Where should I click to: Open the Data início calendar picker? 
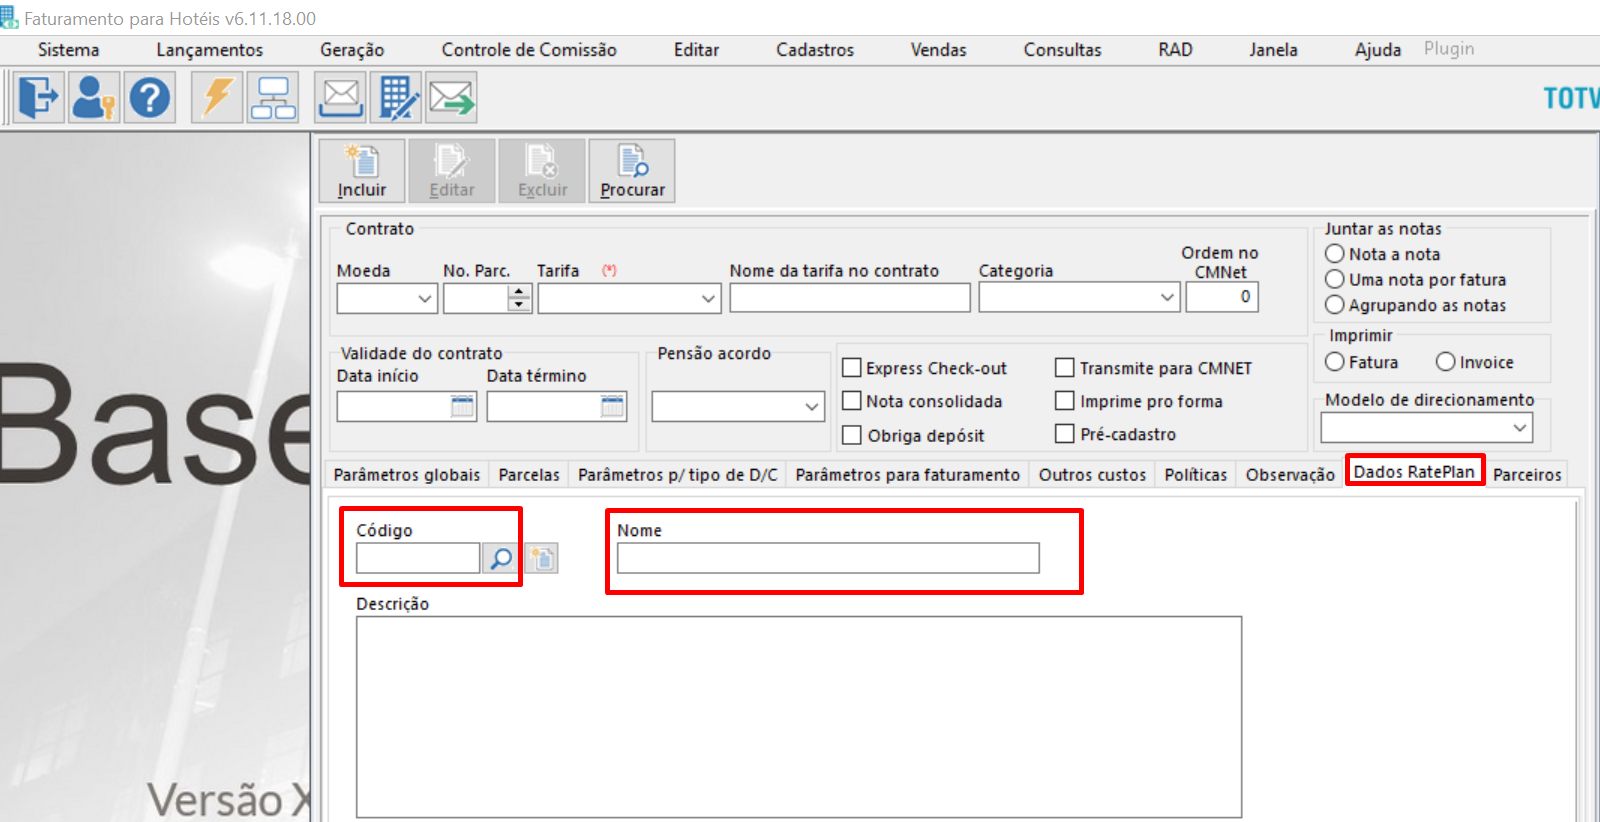pyautogui.click(x=462, y=406)
